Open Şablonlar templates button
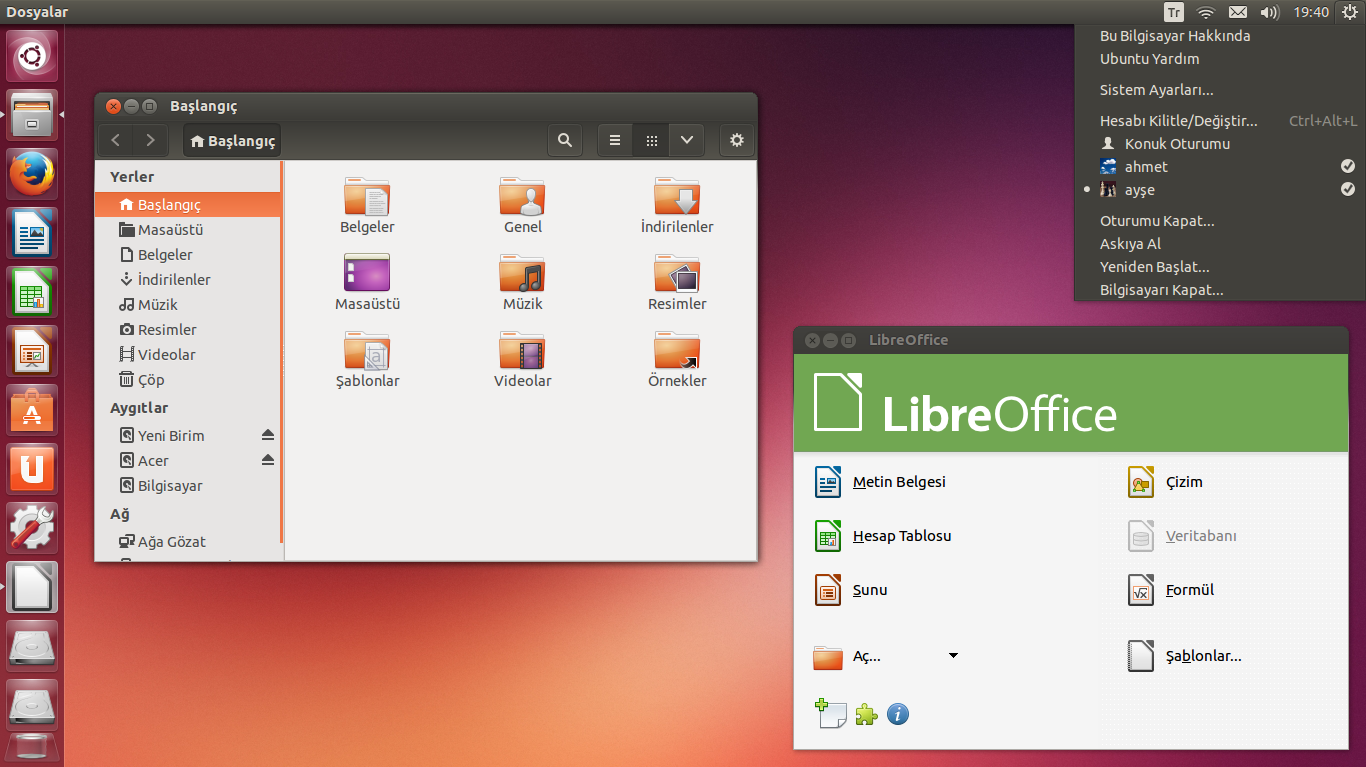This screenshot has width=1366, height=767. point(1185,656)
